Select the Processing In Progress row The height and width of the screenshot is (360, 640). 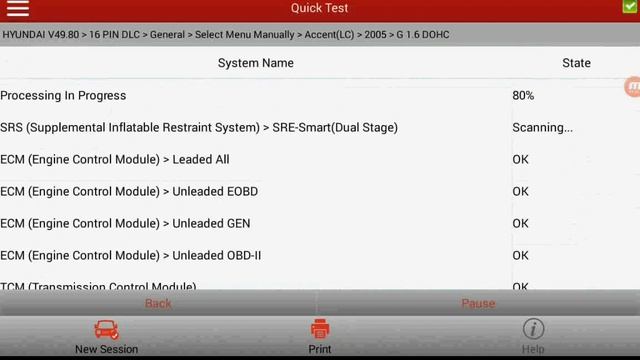click(x=320, y=96)
